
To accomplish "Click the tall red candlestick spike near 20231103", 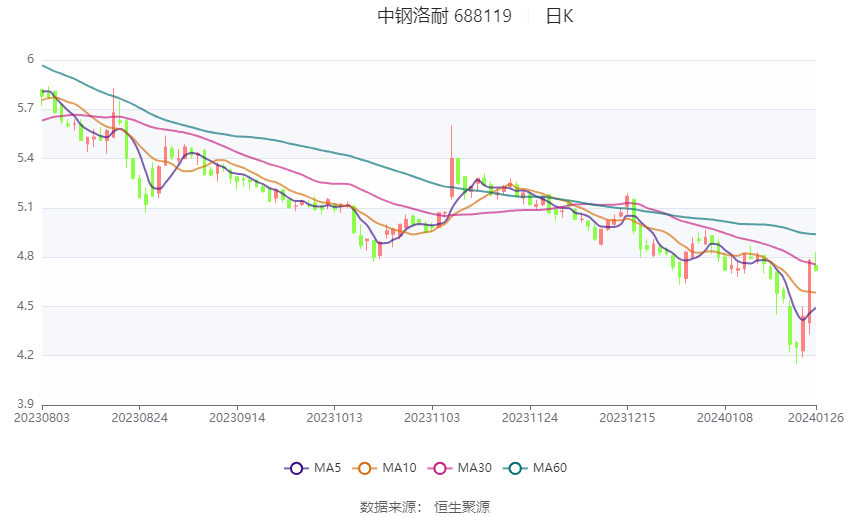I will 452,163.
